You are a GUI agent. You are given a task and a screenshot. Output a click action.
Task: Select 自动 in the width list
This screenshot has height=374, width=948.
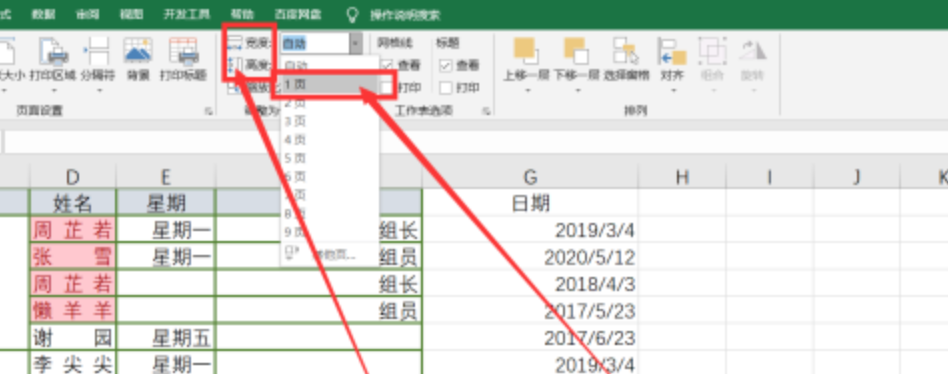click(330, 64)
